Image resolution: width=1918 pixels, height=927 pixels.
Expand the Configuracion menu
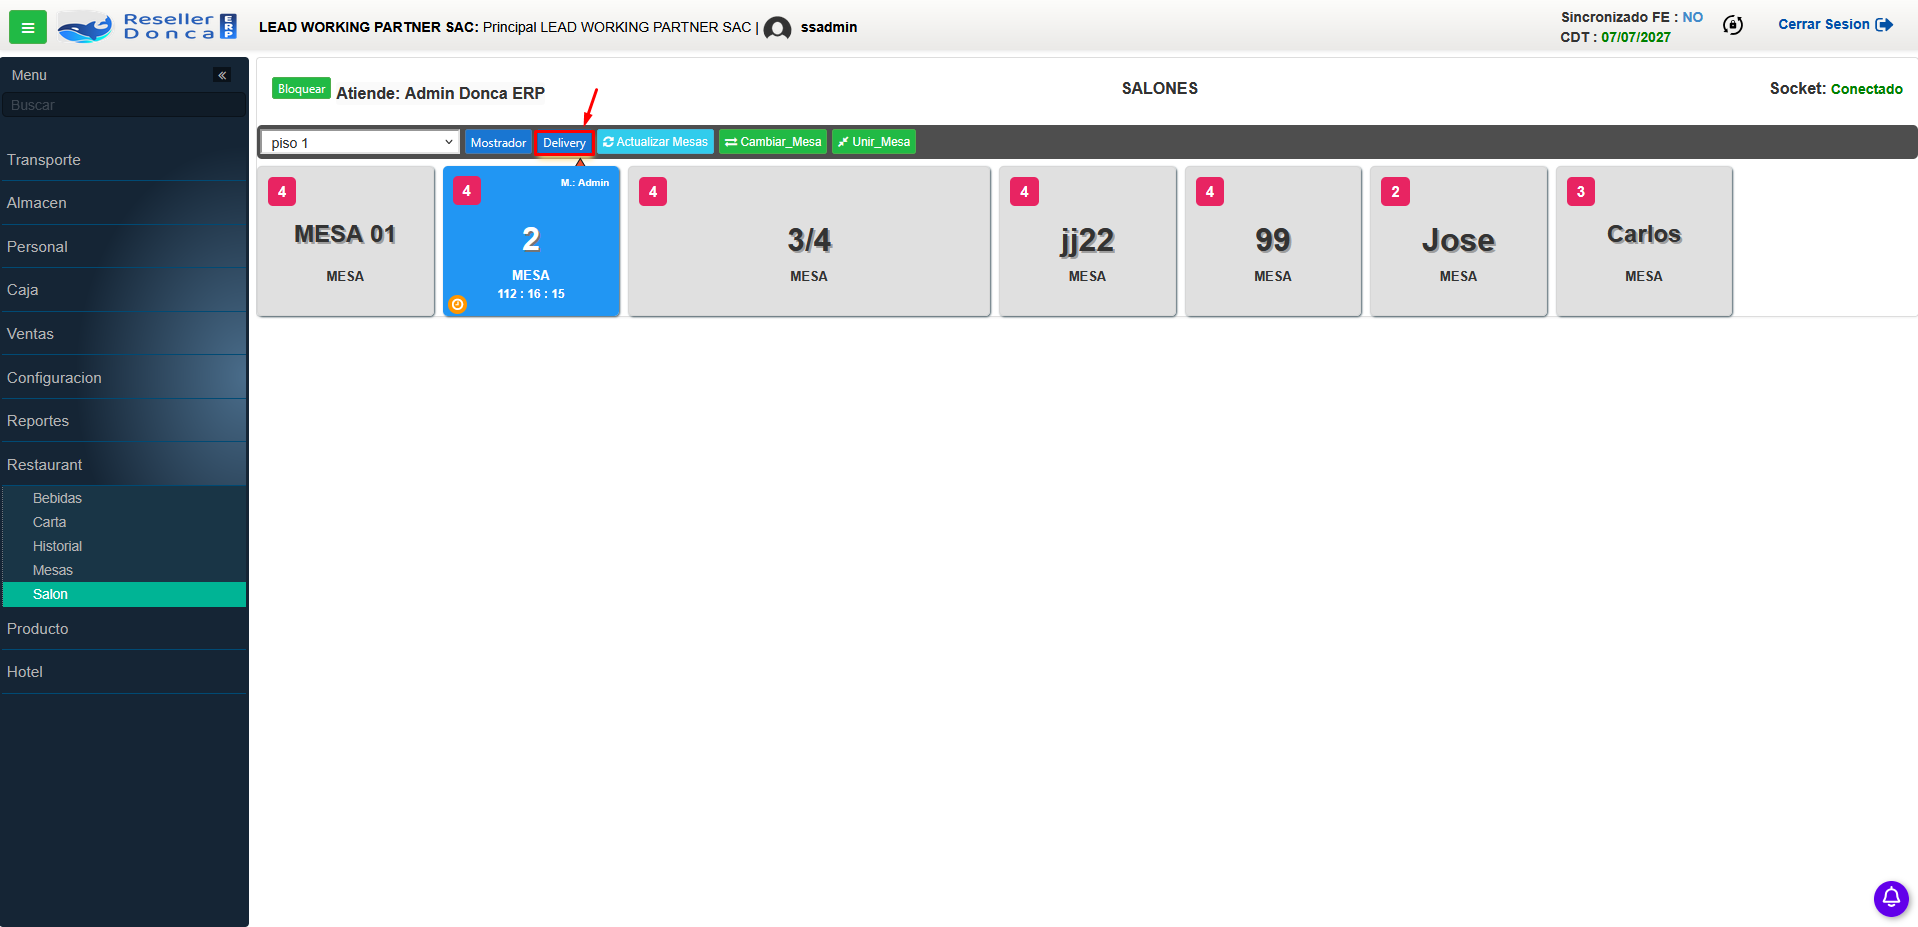click(x=123, y=378)
